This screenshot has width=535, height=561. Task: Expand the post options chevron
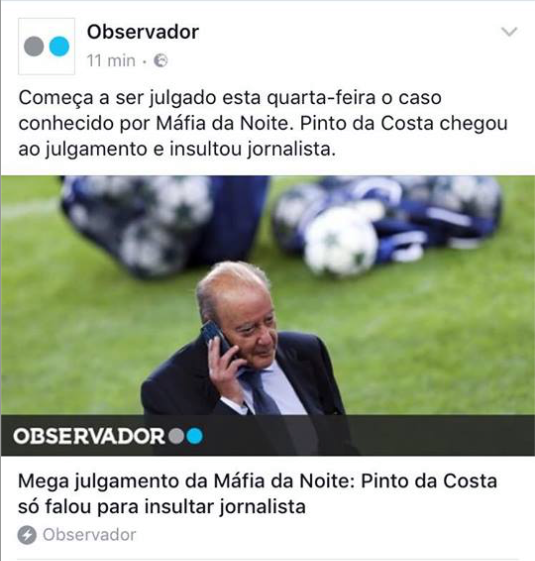click(x=509, y=32)
